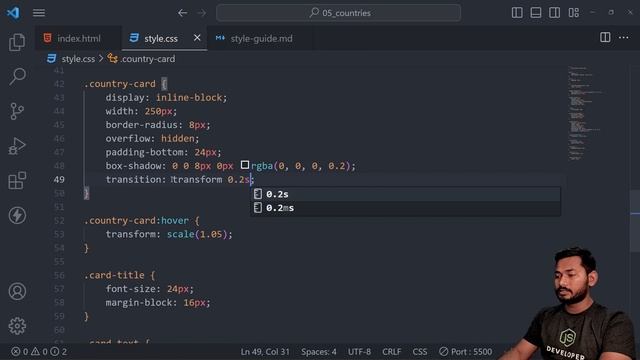Switch to the style-guide.md tab
This screenshot has height=360, width=640.
point(261,38)
